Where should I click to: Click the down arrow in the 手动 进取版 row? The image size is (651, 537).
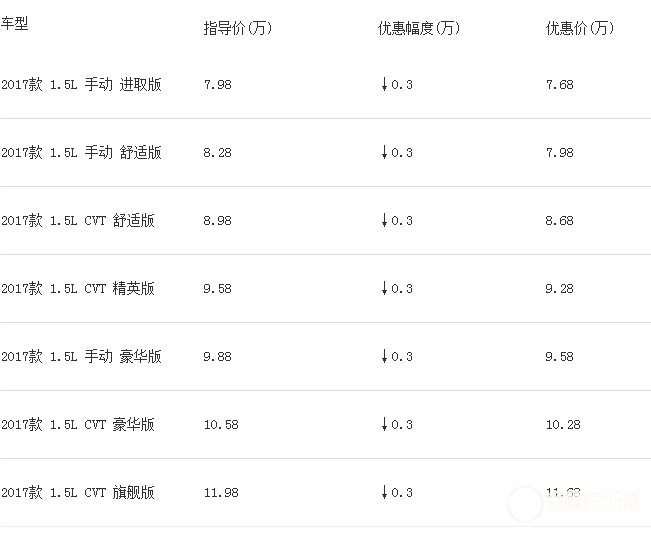click(383, 85)
